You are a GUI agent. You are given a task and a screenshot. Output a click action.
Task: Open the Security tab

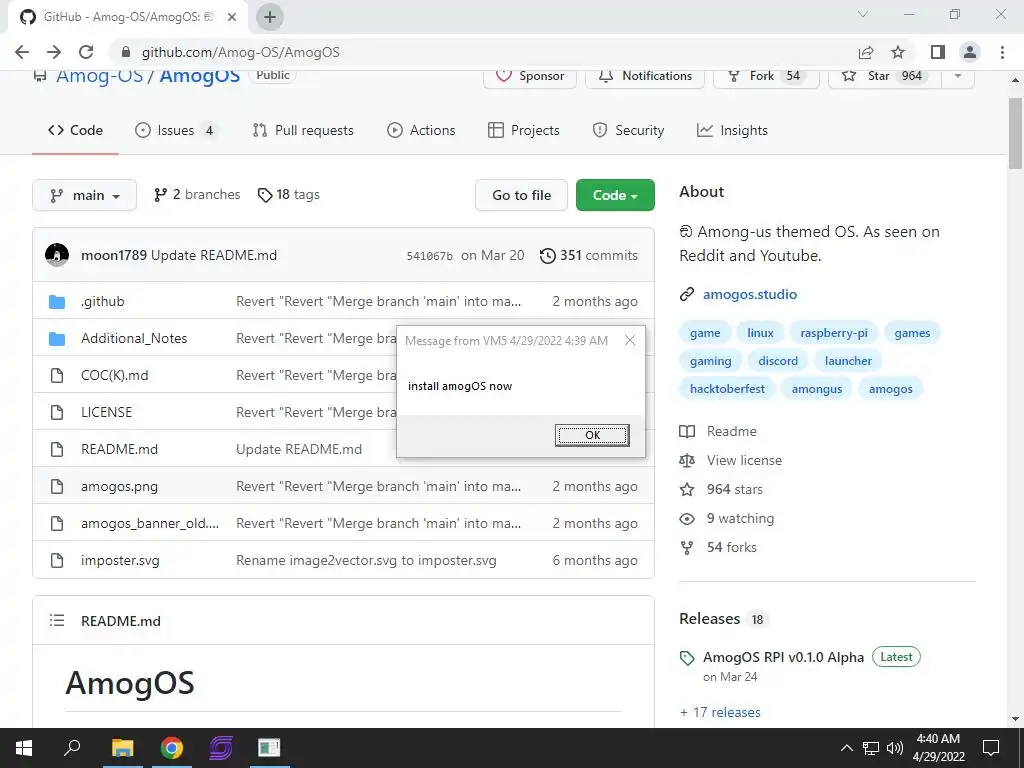[628, 131]
